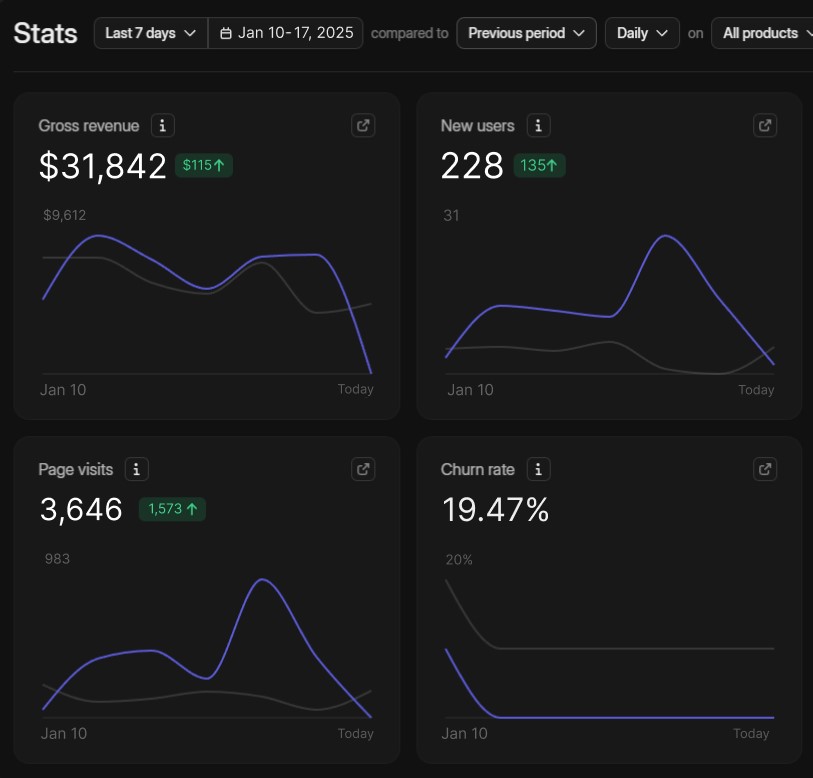Click the $115 revenue change badge

[204, 165]
